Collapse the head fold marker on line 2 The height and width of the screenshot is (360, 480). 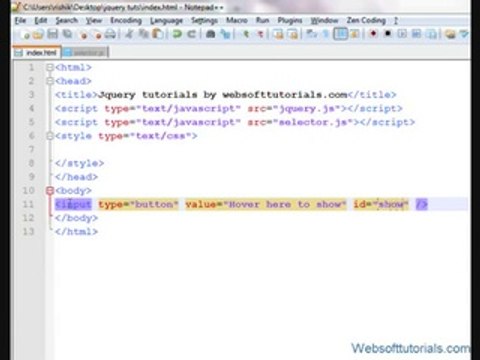click(x=50, y=81)
